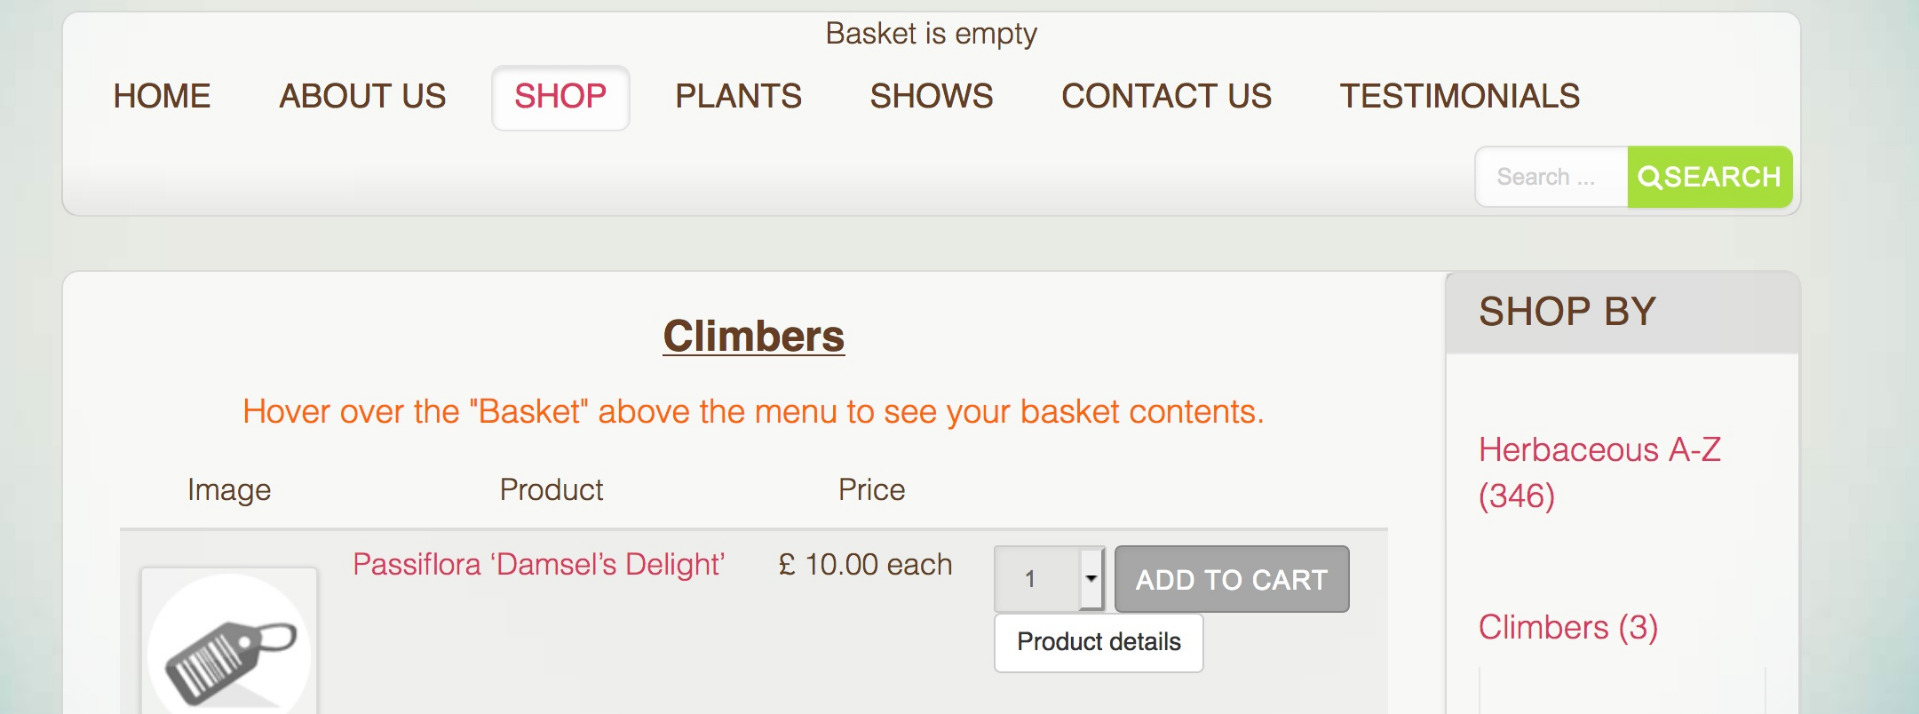Click the product tag placeholder image

point(229,645)
